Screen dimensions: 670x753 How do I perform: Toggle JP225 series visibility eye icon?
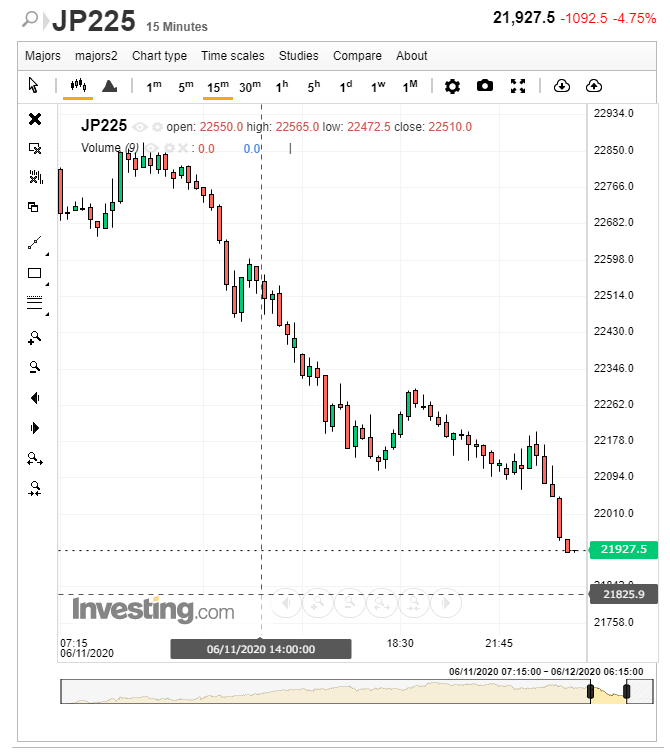click(x=140, y=127)
